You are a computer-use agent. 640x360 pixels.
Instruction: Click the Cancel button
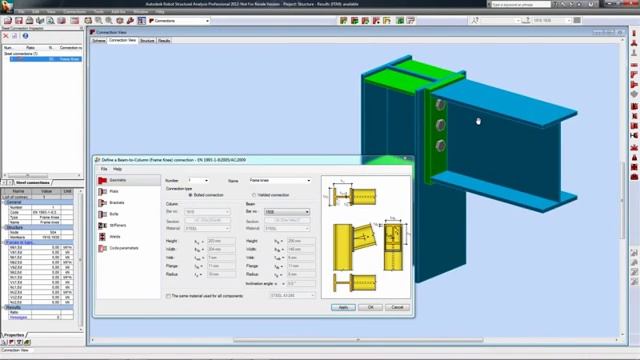398,307
